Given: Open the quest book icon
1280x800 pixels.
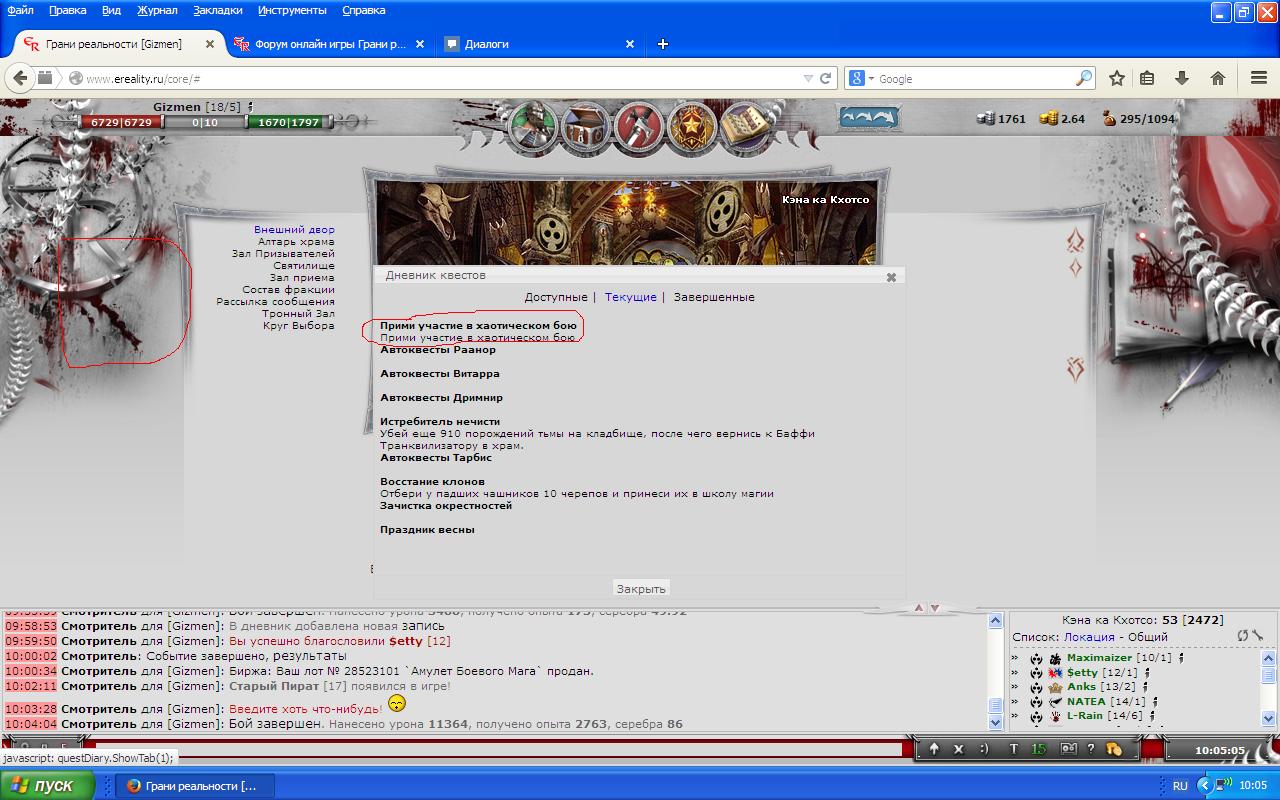Looking at the screenshot, I should (743, 126).
